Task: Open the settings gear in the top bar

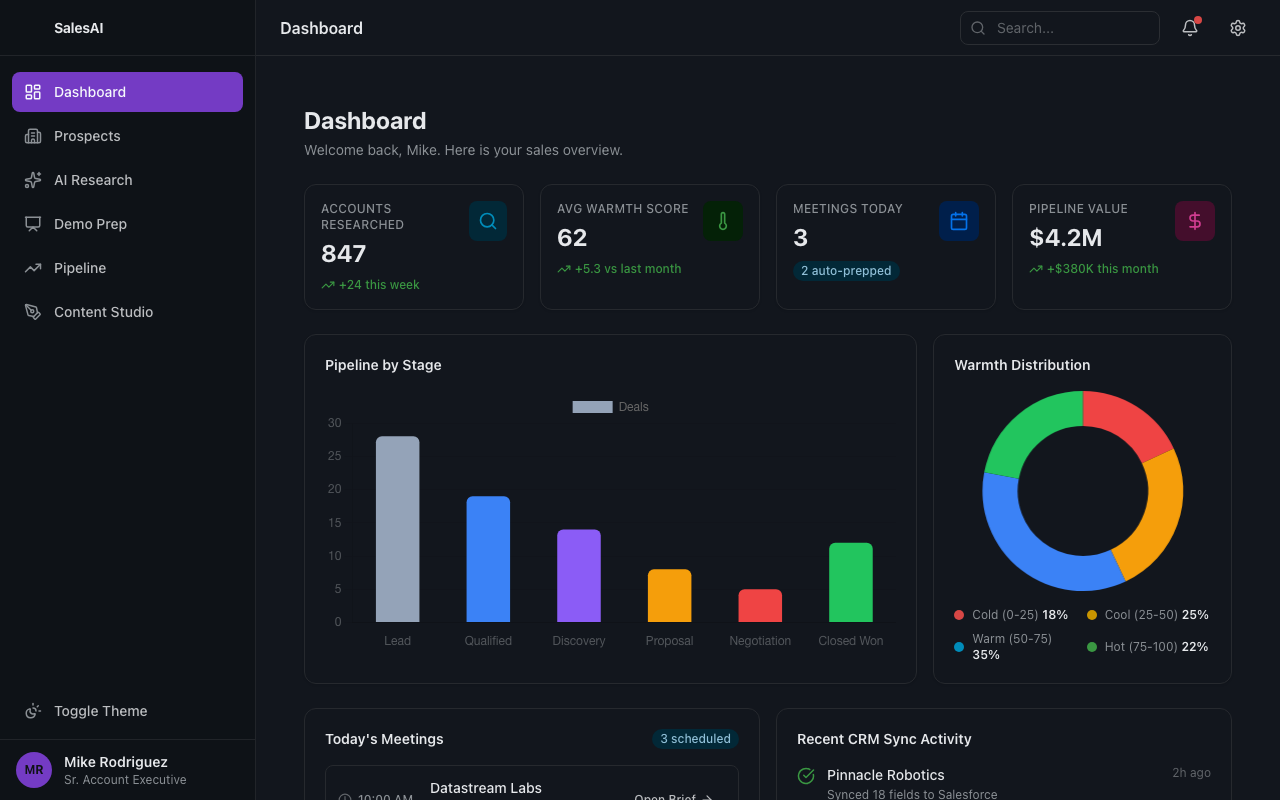Action: (1238, 28)
